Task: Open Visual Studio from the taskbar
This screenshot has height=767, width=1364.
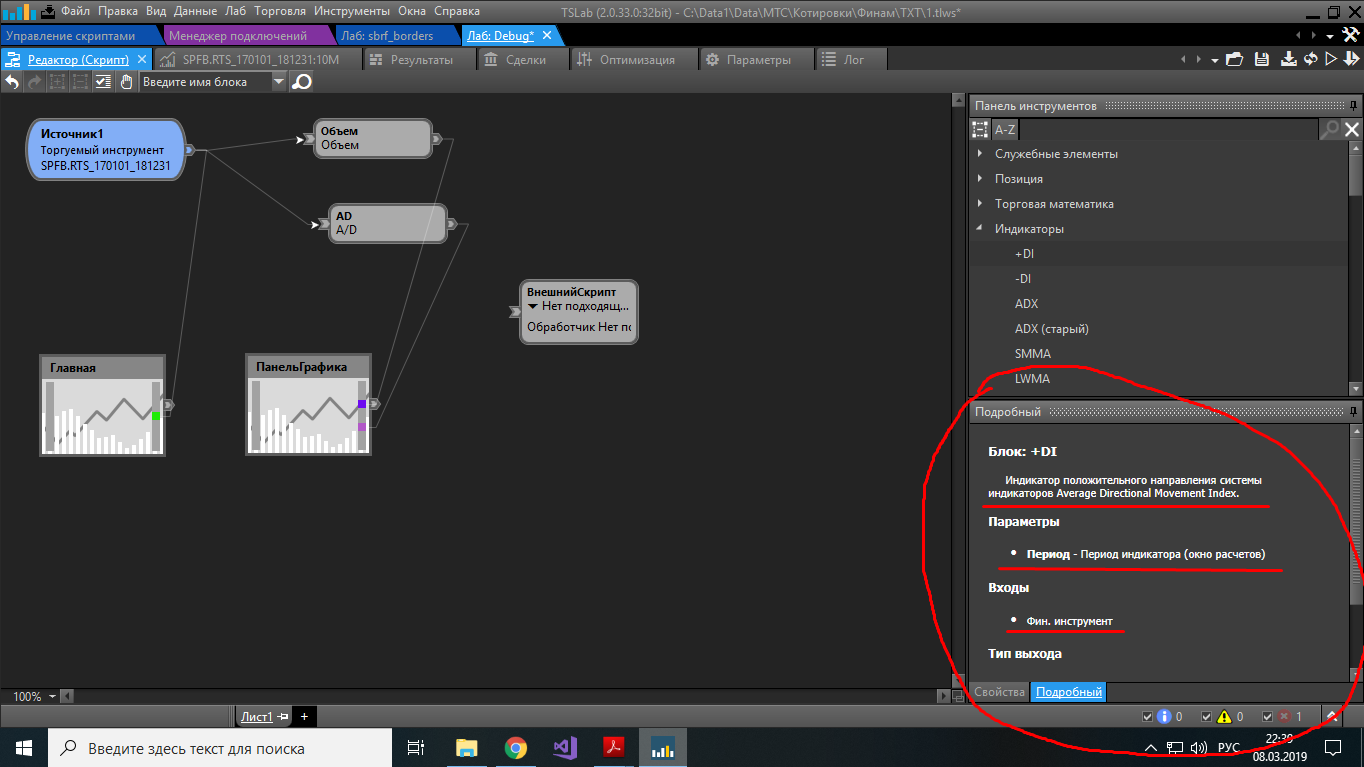Action: [x=565, y=747]
